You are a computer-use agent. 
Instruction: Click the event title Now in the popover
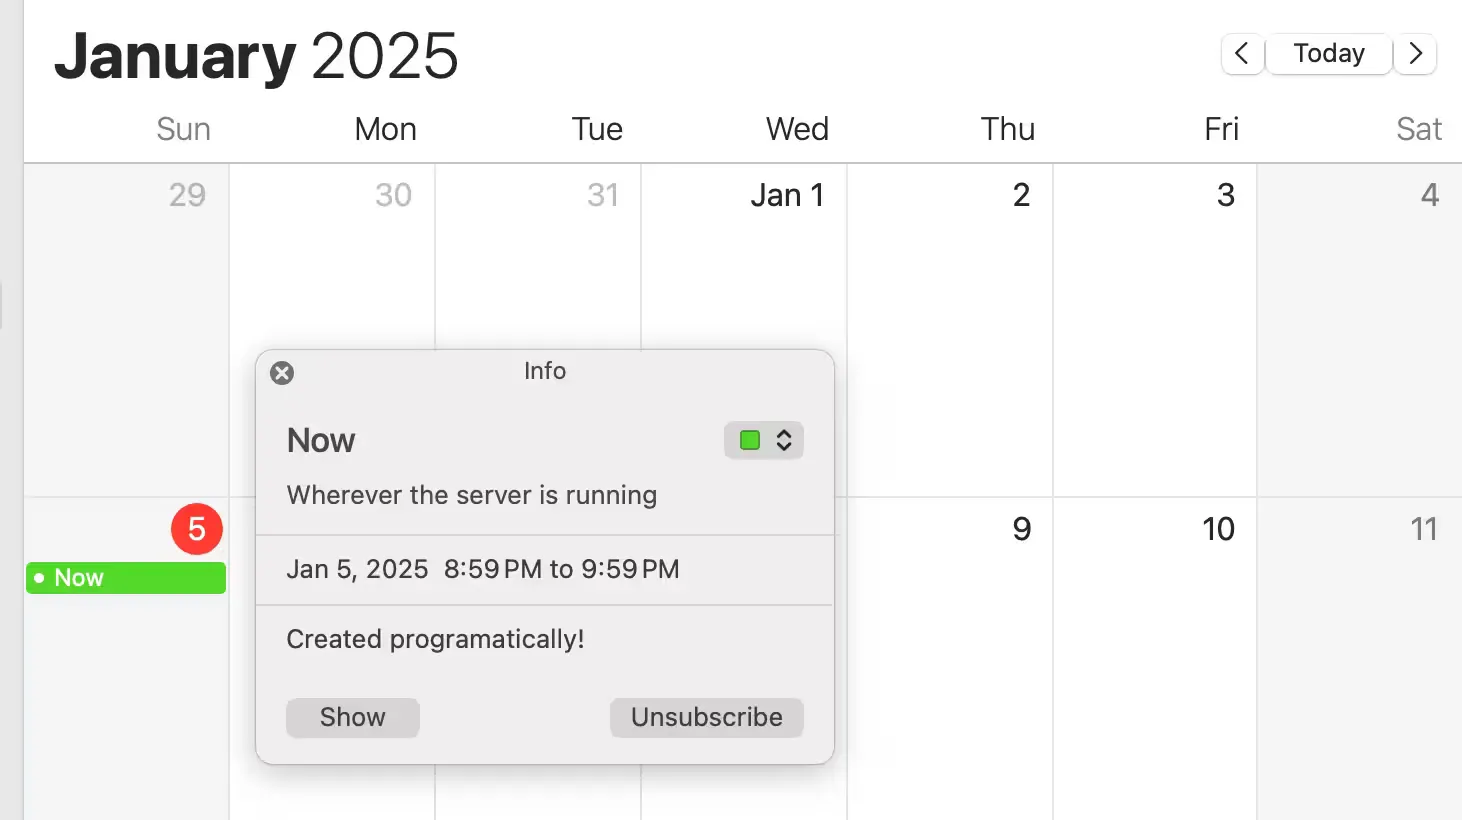coord(320,440)
